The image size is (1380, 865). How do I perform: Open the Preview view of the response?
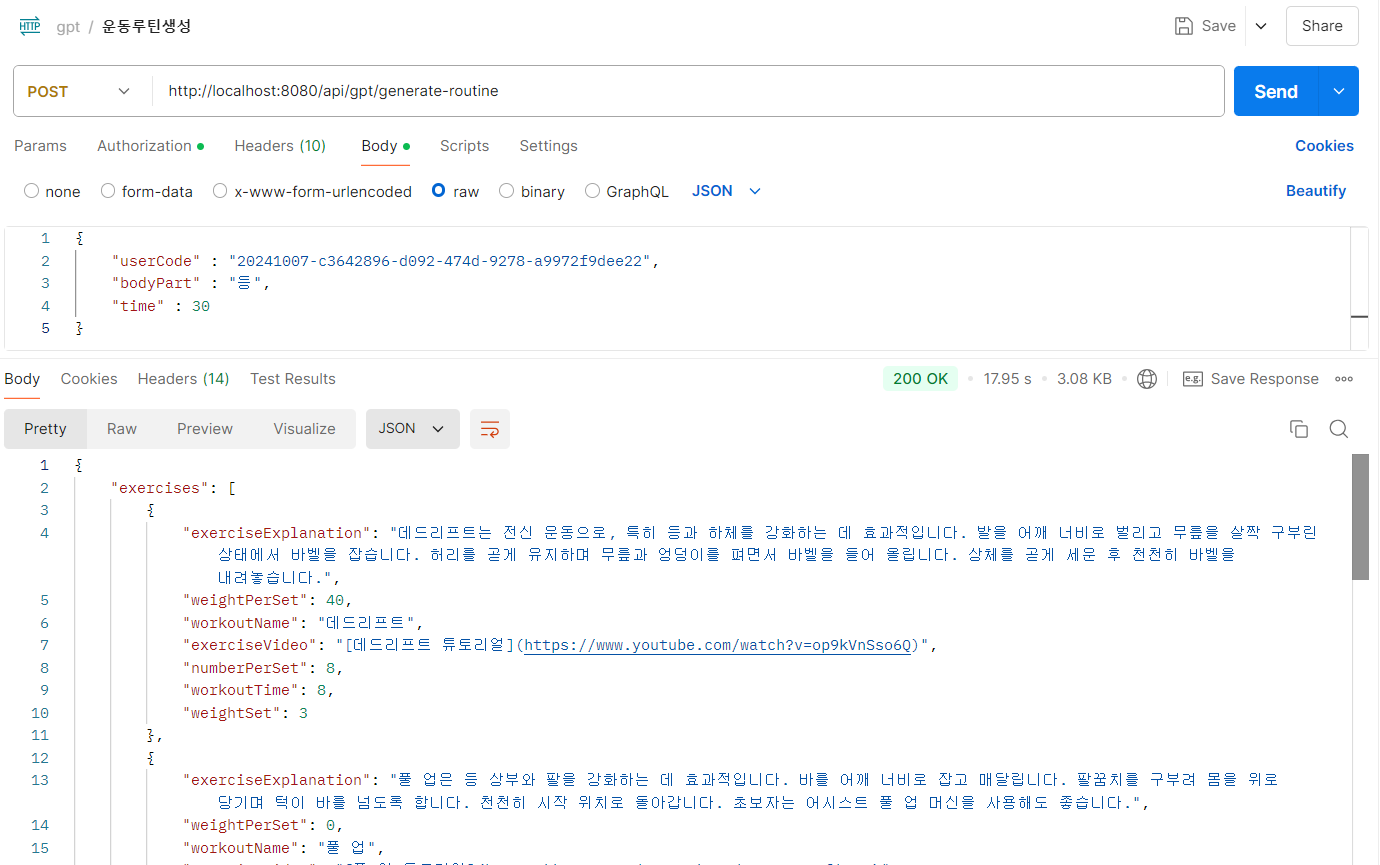click(x=204, y=428)
